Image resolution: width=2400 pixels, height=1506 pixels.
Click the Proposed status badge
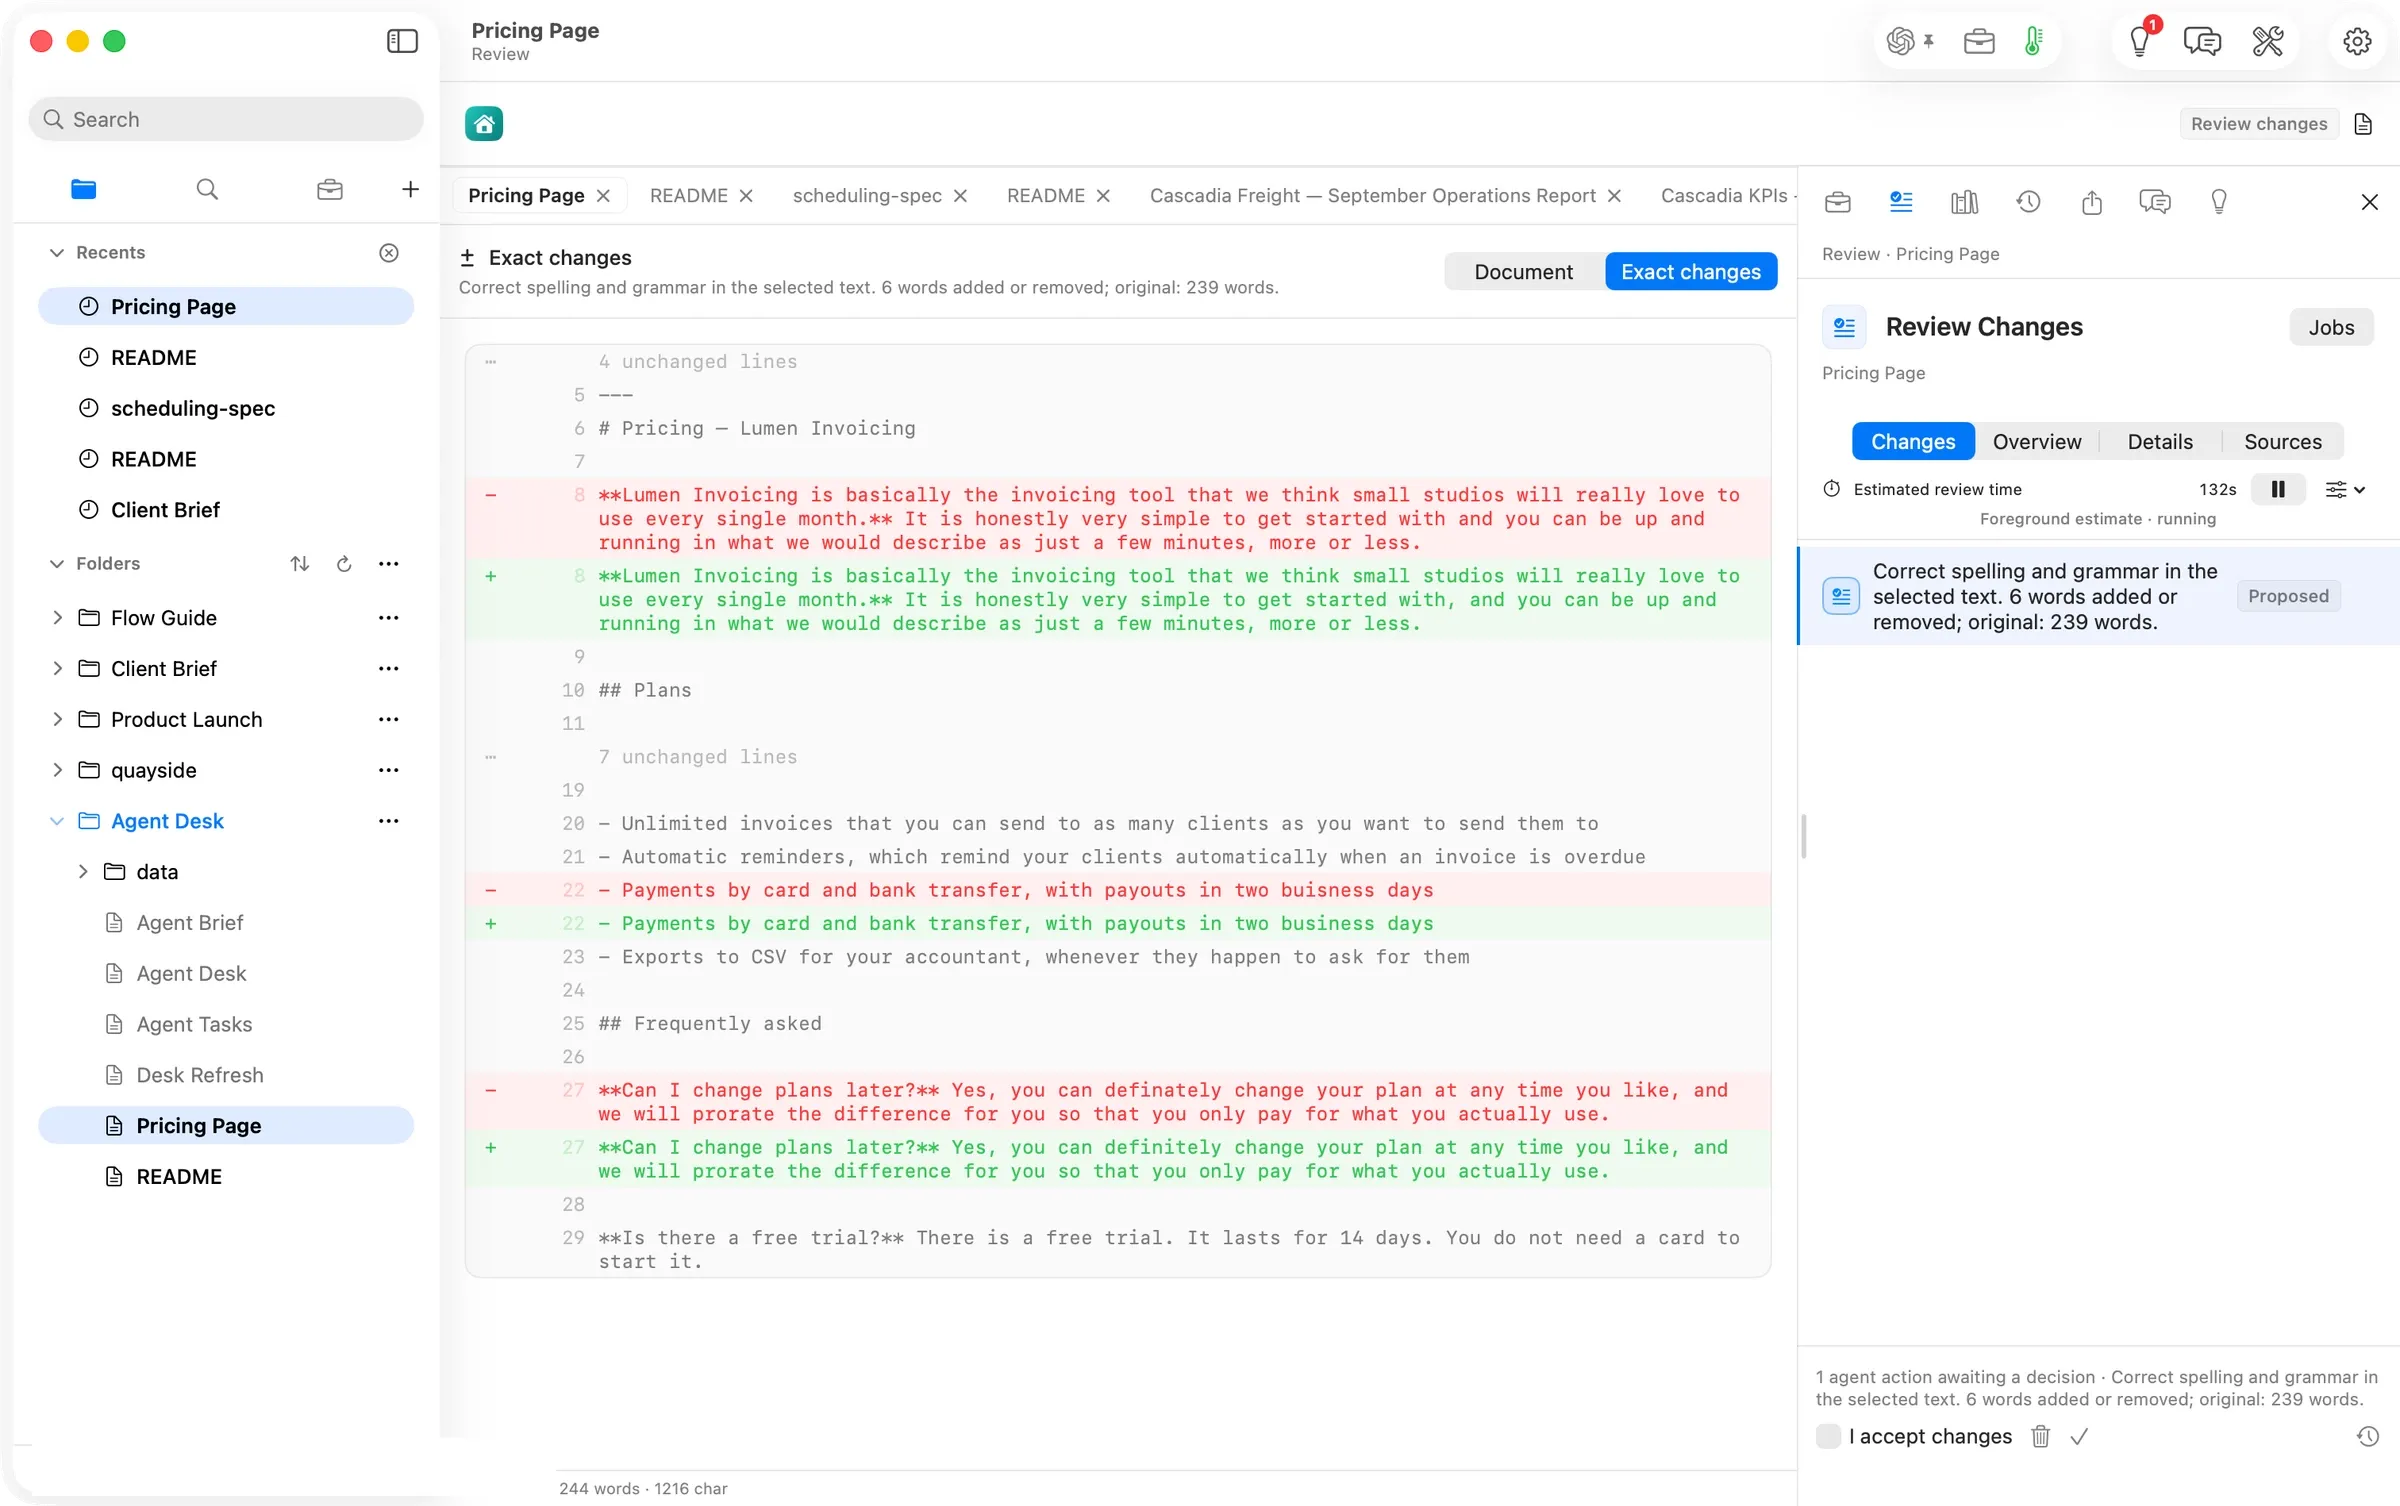tap(2288, 596)
